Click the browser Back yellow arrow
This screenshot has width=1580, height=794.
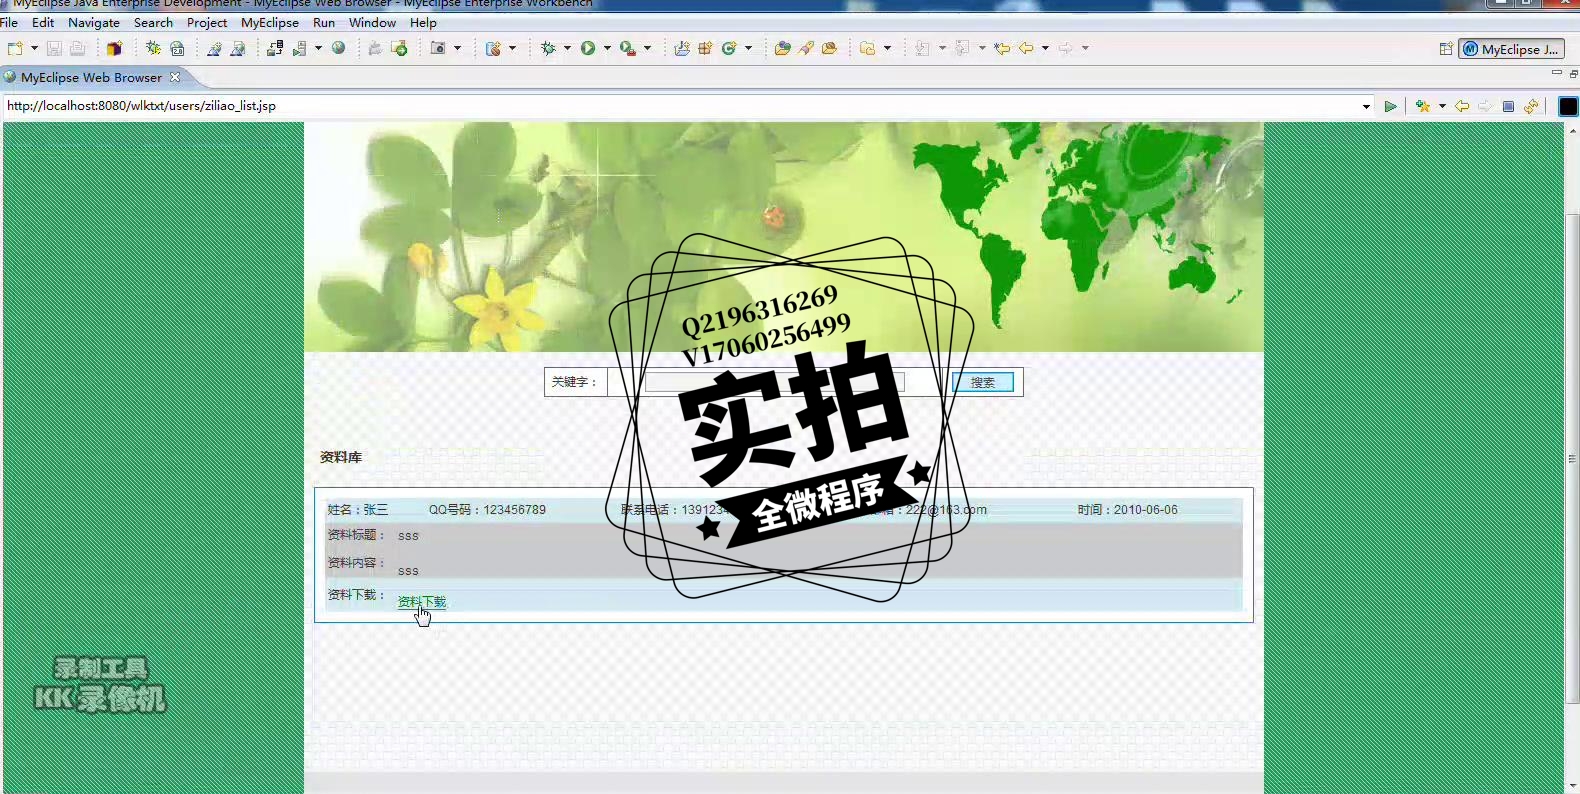pos(1462,106)
